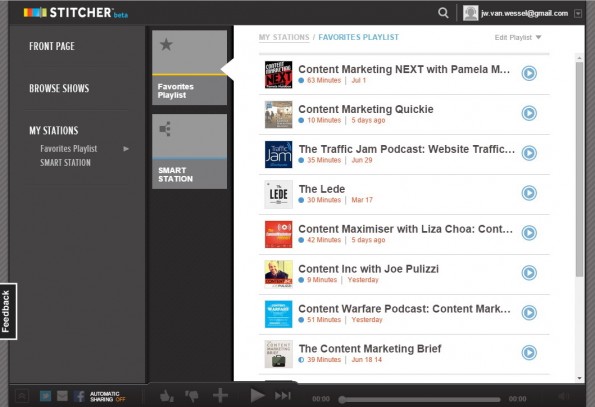595x407 pixels.
Task: Open Favorites Playlist in sidebar
Action: [69, 149]
